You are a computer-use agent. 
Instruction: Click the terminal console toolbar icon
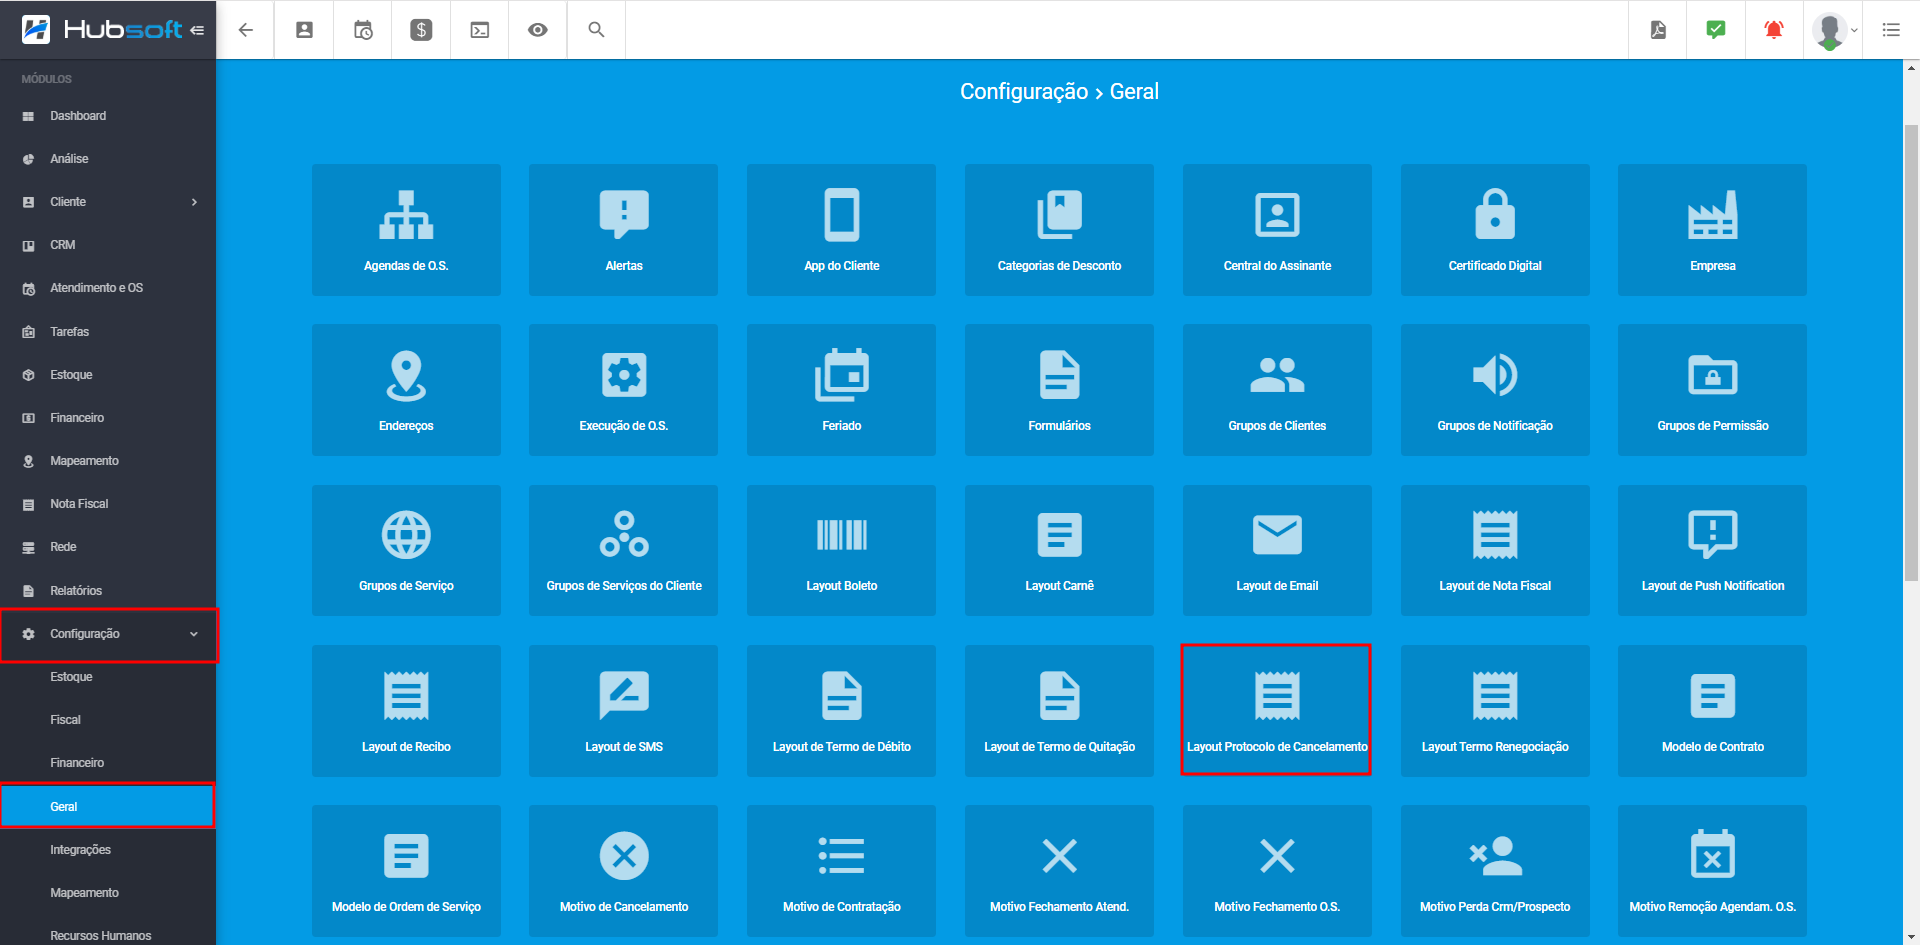click(480, 30)
